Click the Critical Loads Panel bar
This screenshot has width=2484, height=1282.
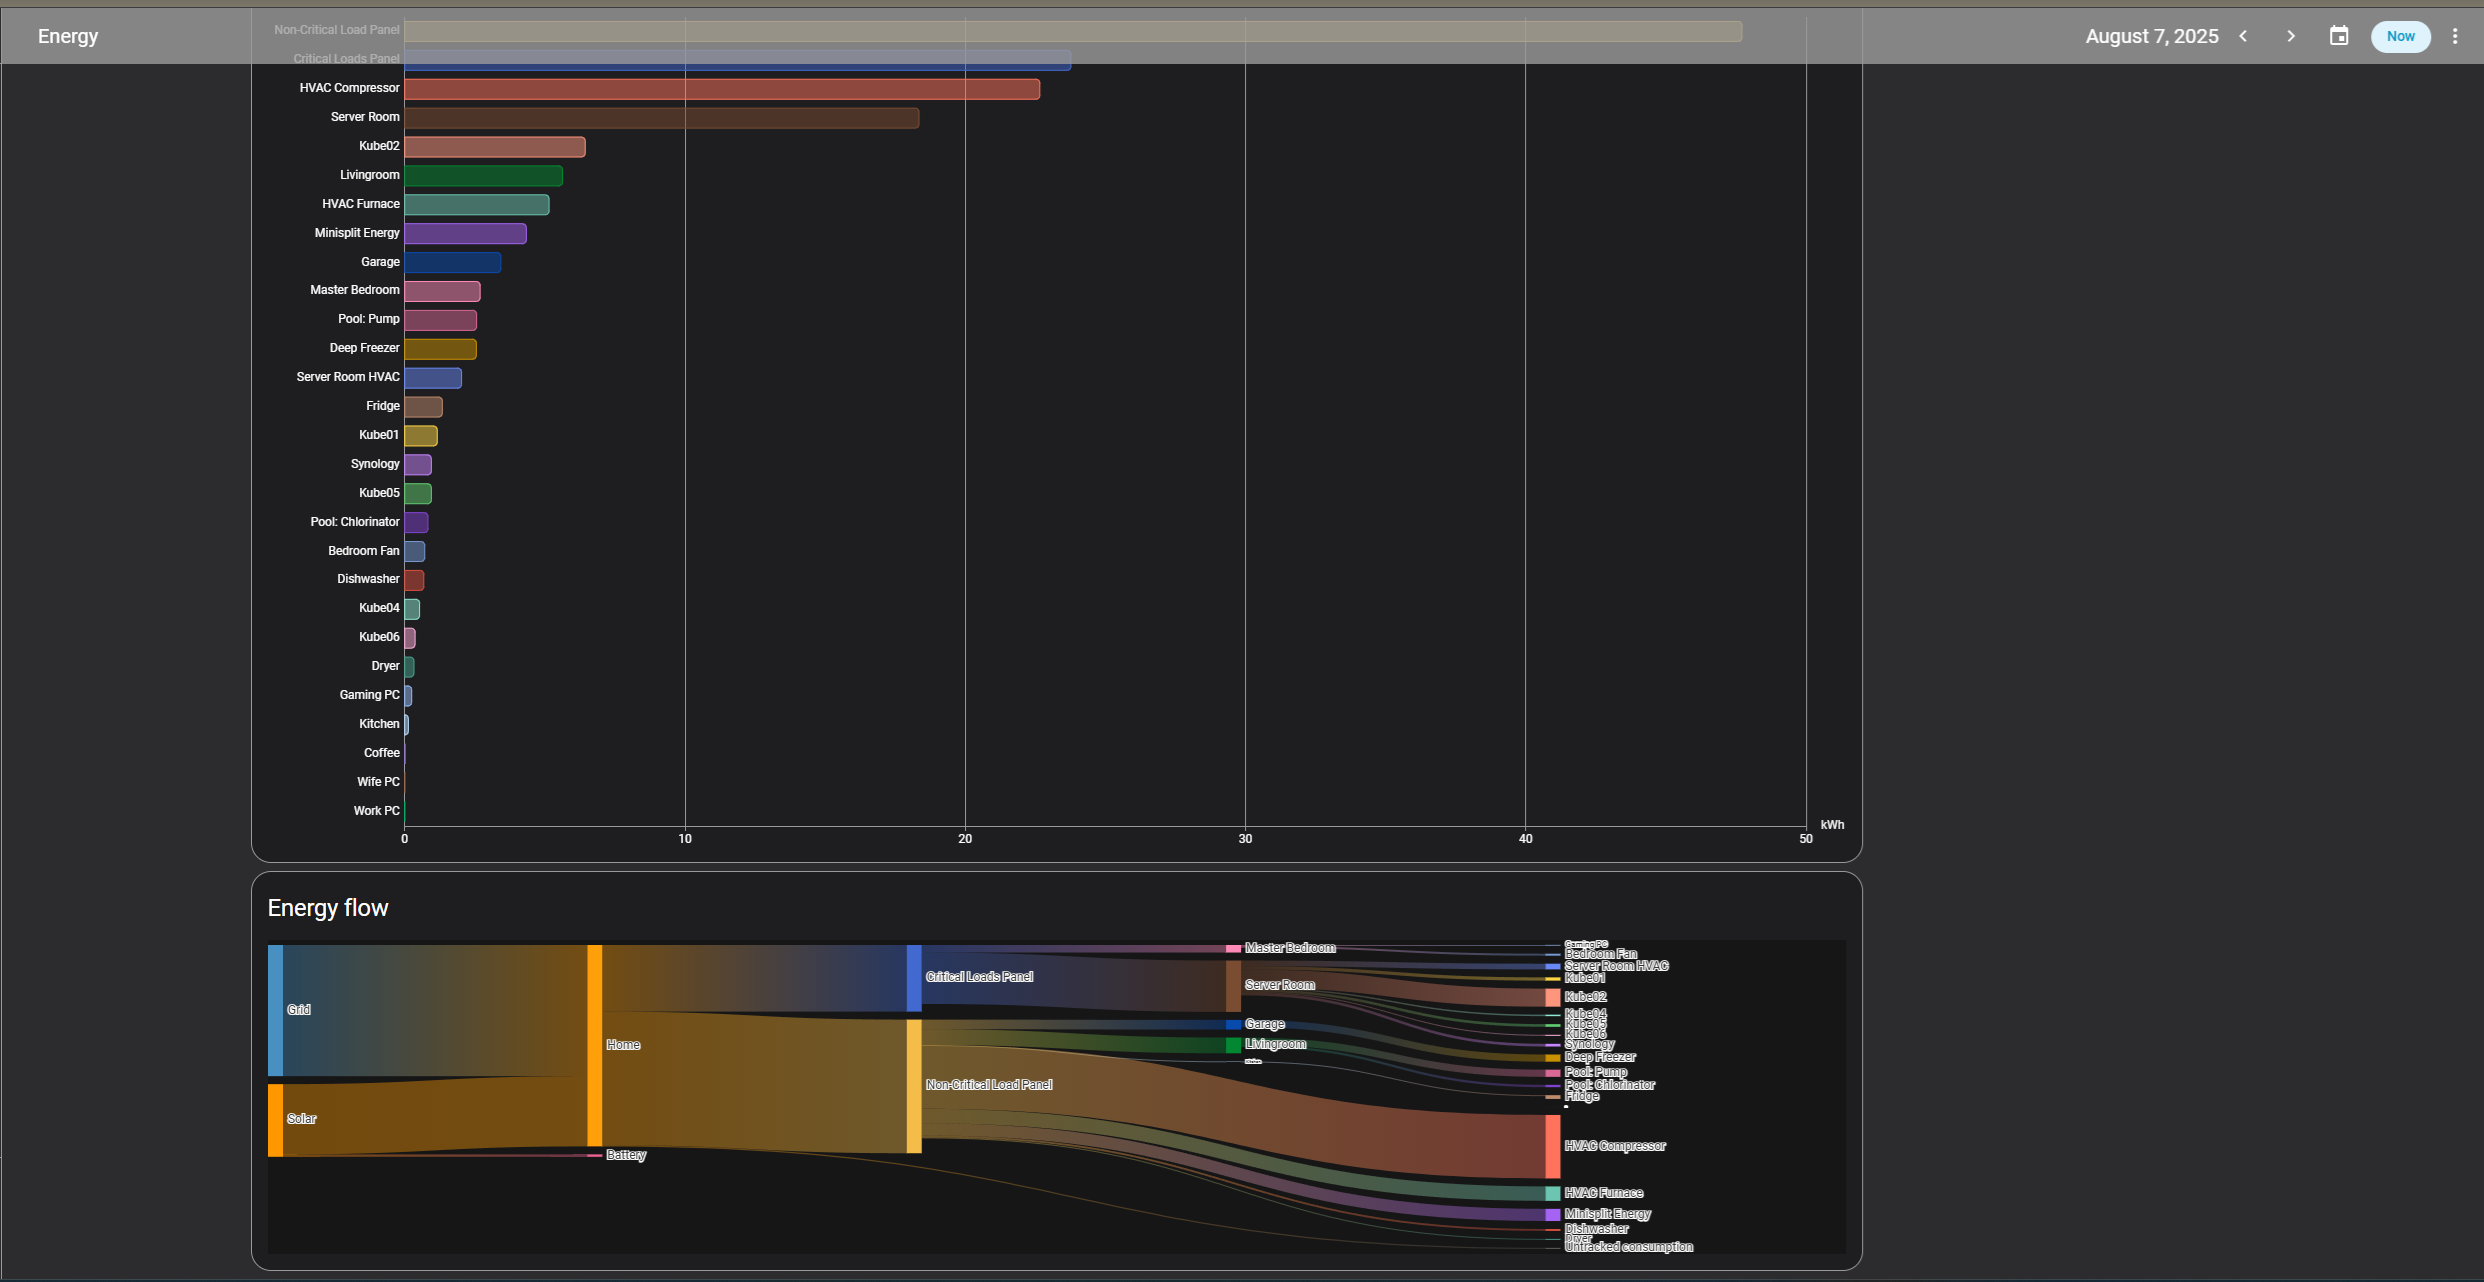click(737, 60)
